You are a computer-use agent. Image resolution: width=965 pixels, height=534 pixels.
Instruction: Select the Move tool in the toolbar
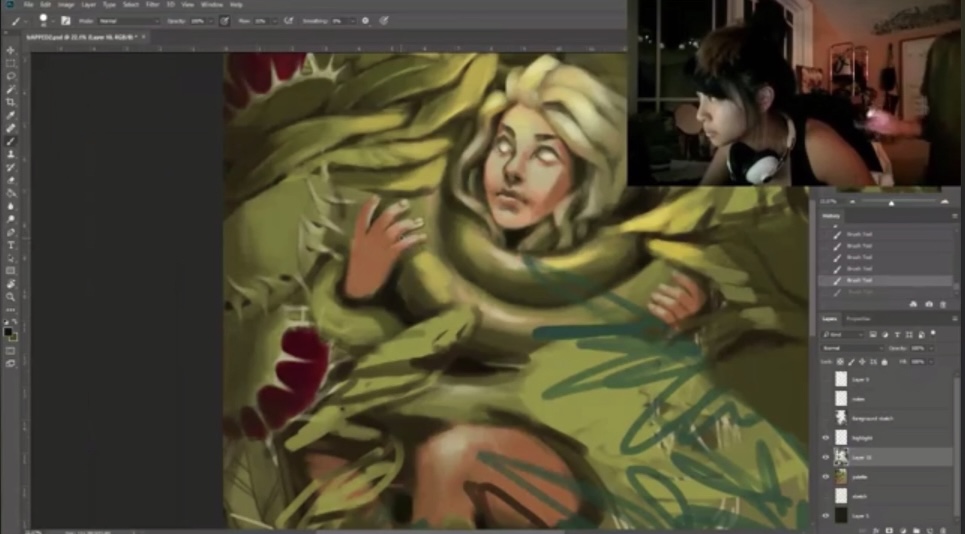(x=11, y=50)
